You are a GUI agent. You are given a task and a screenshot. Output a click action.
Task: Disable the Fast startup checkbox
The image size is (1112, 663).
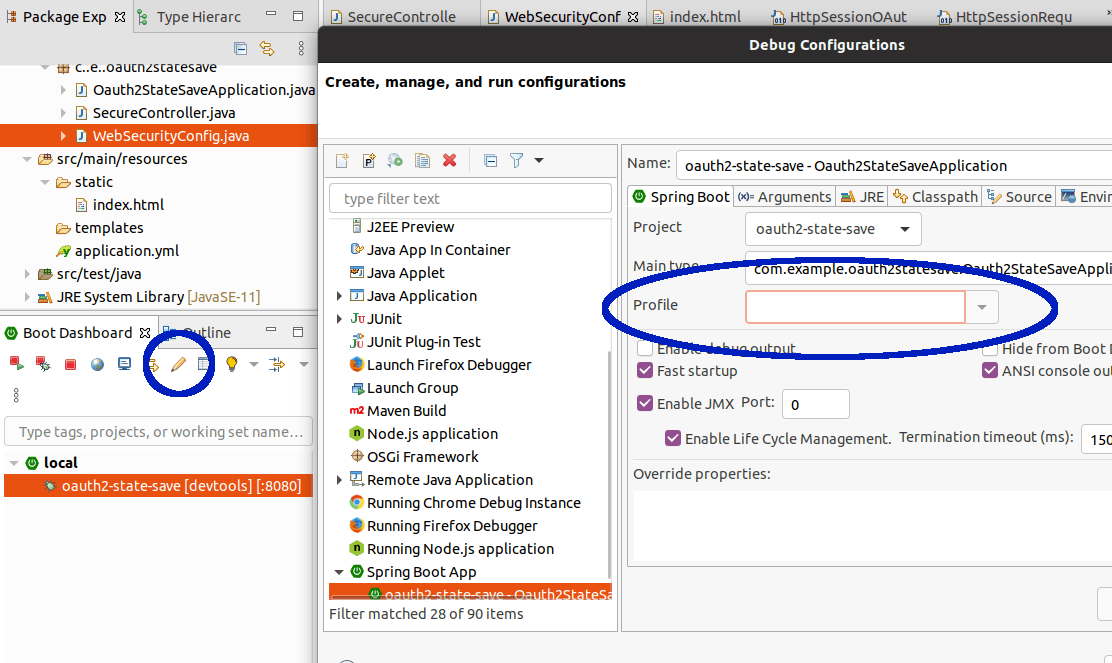point(645,370)
